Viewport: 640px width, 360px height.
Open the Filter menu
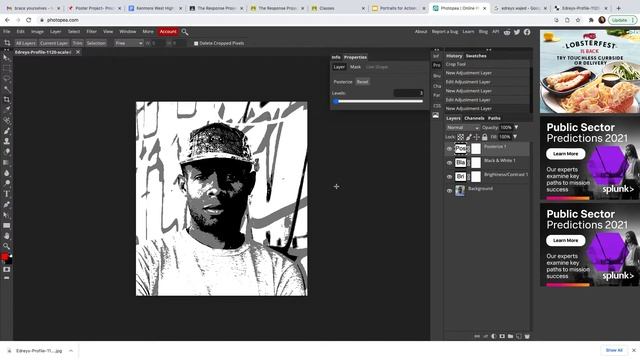91,32
